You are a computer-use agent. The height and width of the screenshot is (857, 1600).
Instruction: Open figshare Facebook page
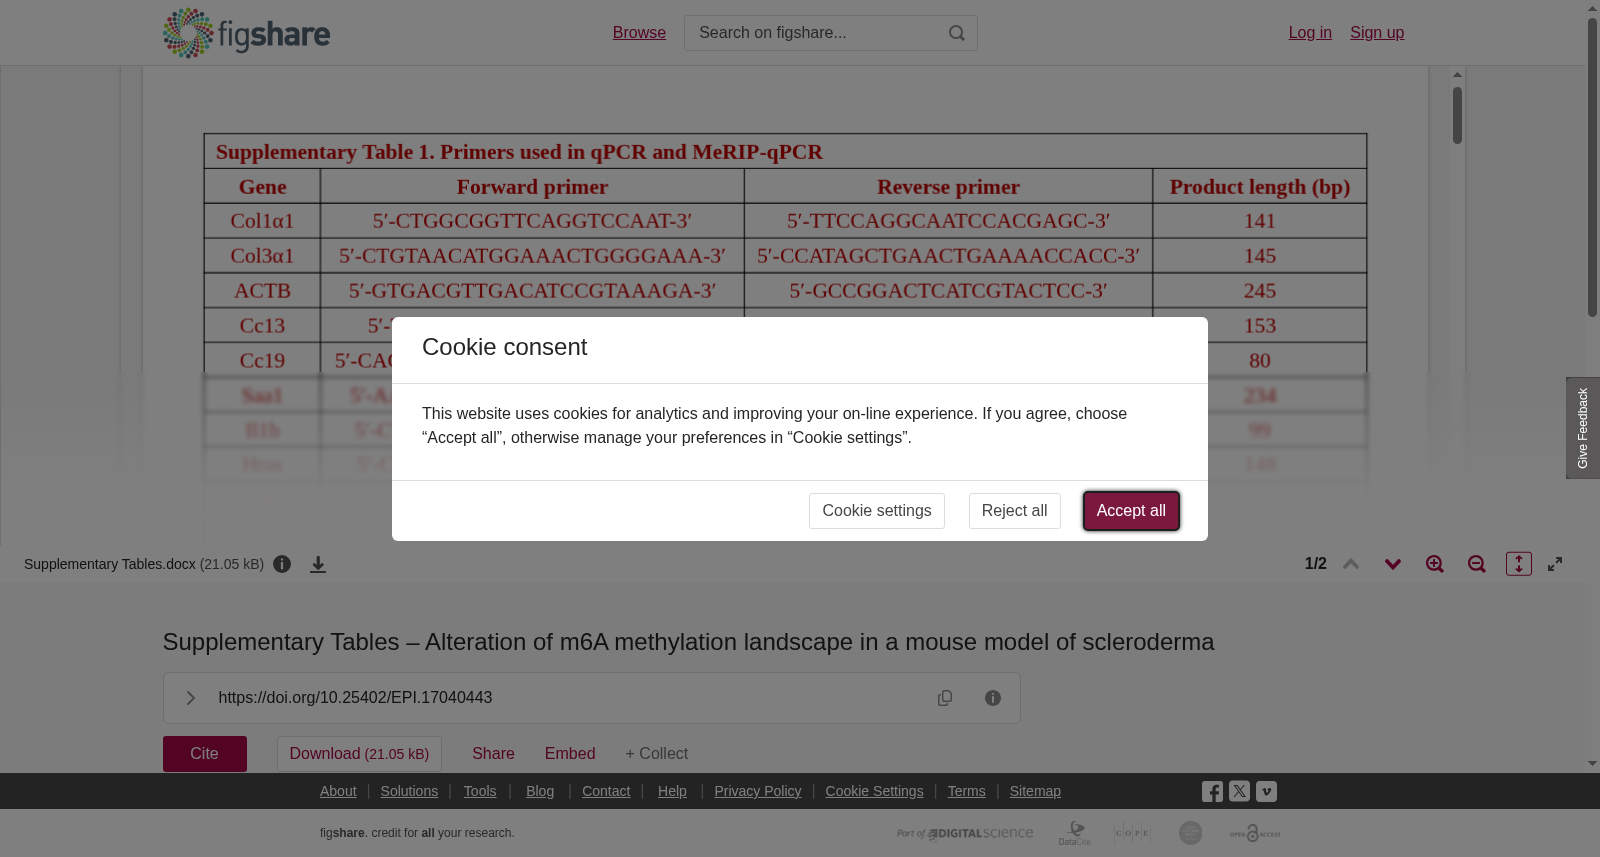pos(1212,792)
